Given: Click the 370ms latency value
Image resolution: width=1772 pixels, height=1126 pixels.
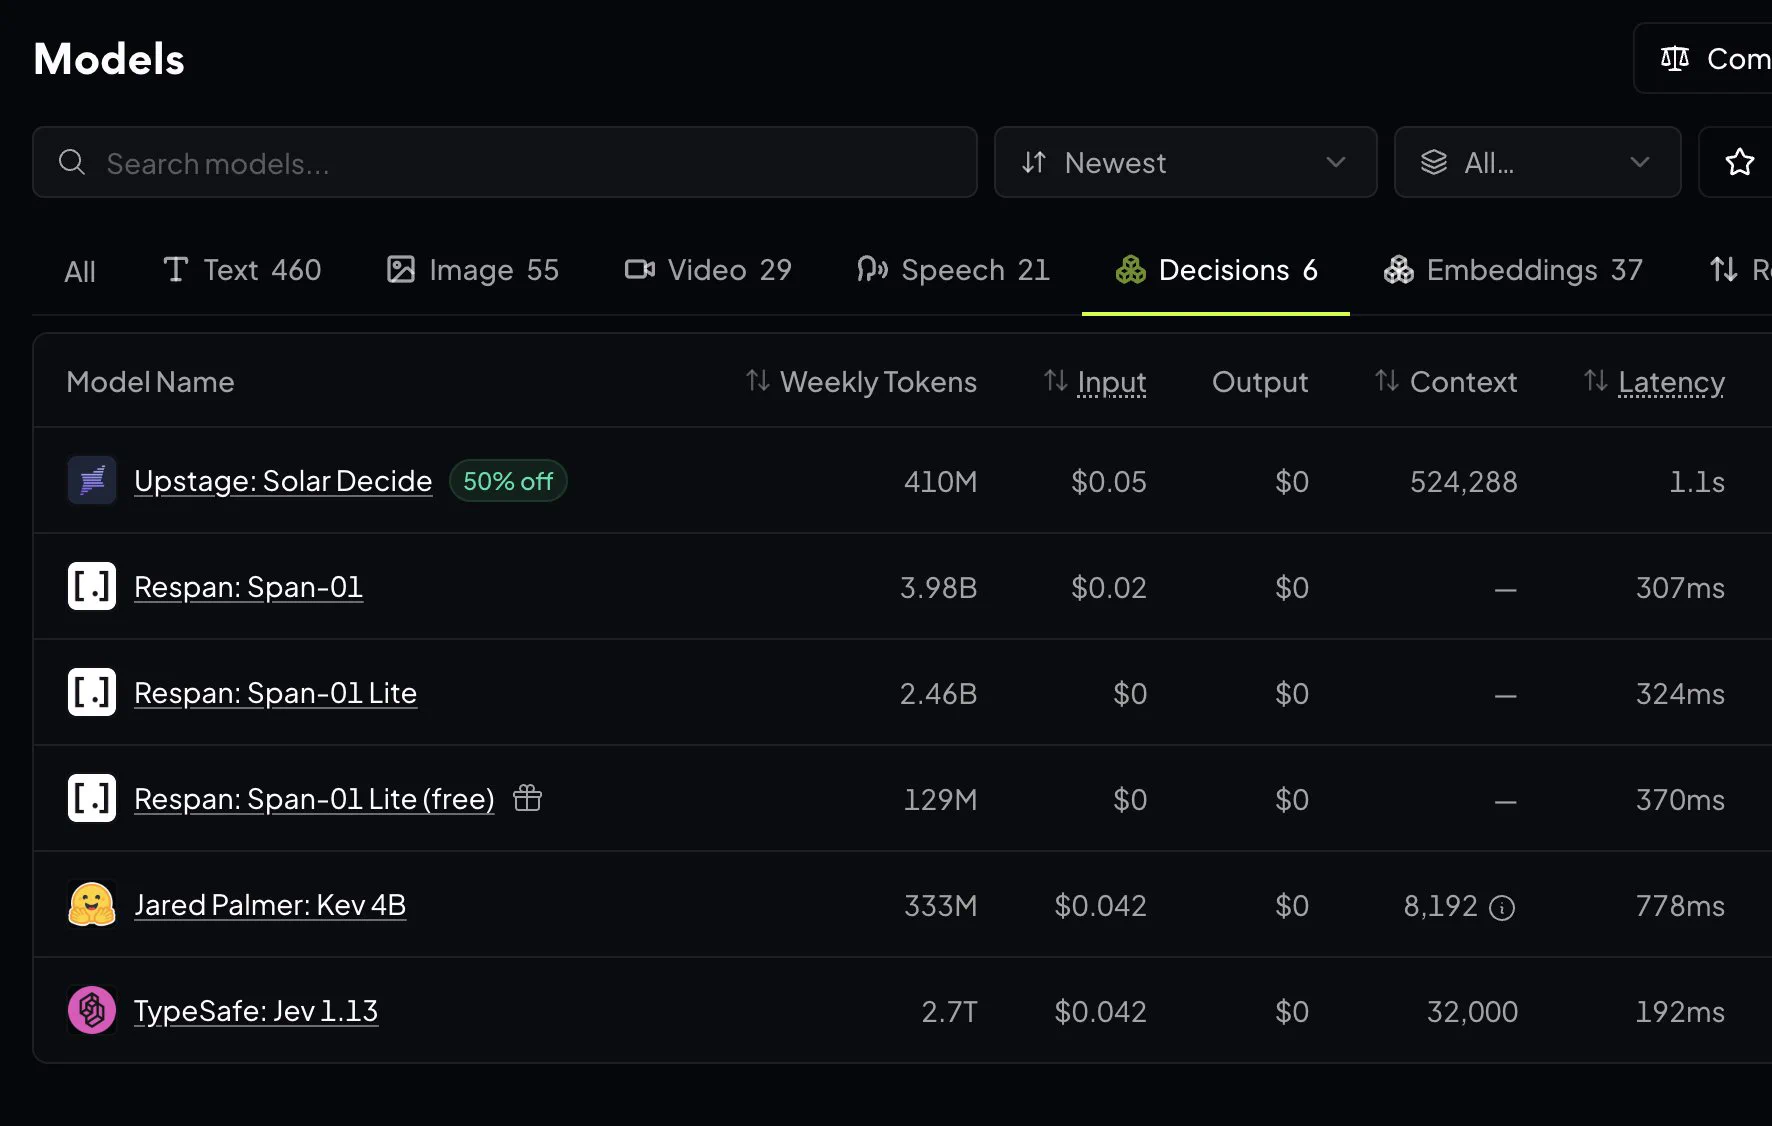Looking at the screenshot, I should 1680,800.
